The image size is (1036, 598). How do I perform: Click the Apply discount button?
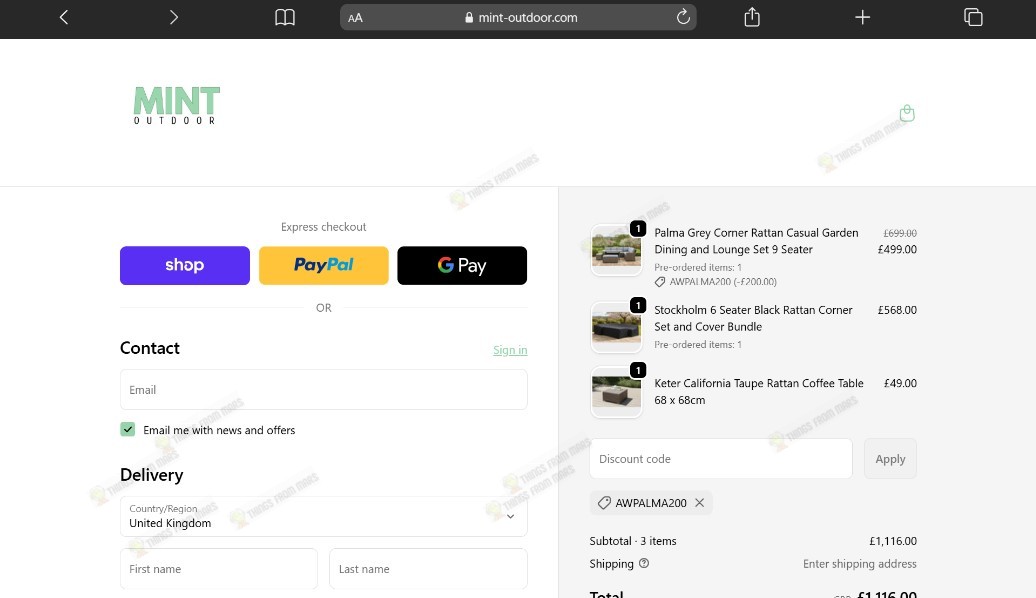[890, 459]
